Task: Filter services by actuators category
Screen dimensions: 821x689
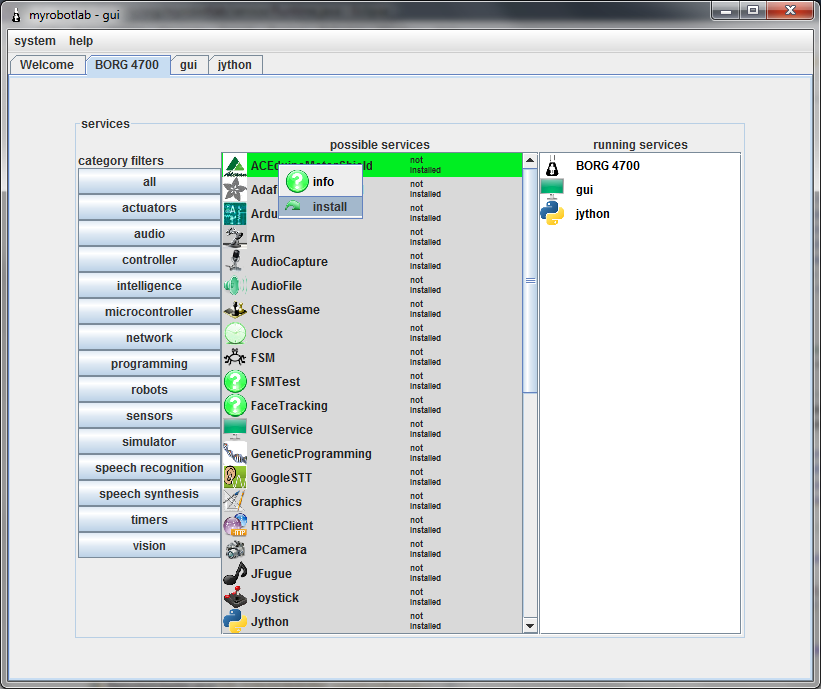Action: click(149, 208)
